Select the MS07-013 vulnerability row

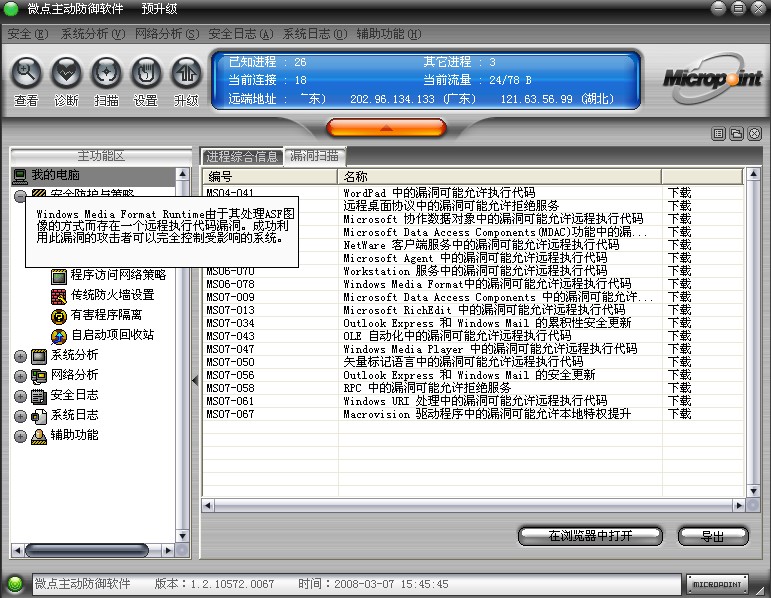click(473, 310)
